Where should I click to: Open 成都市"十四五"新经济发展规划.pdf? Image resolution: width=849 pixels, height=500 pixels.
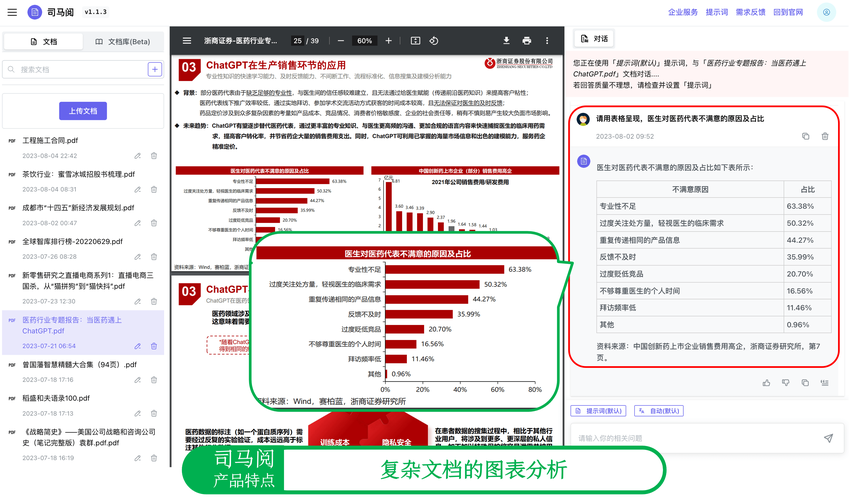pos(78,207)
